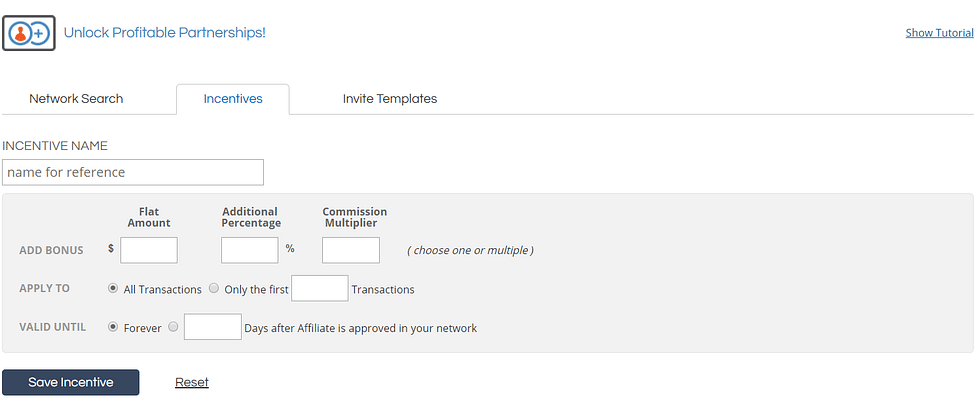Click the first-transactions count field
Image resolution: width=977 pixels, height=410 pixels.
[x=319, y=289]
